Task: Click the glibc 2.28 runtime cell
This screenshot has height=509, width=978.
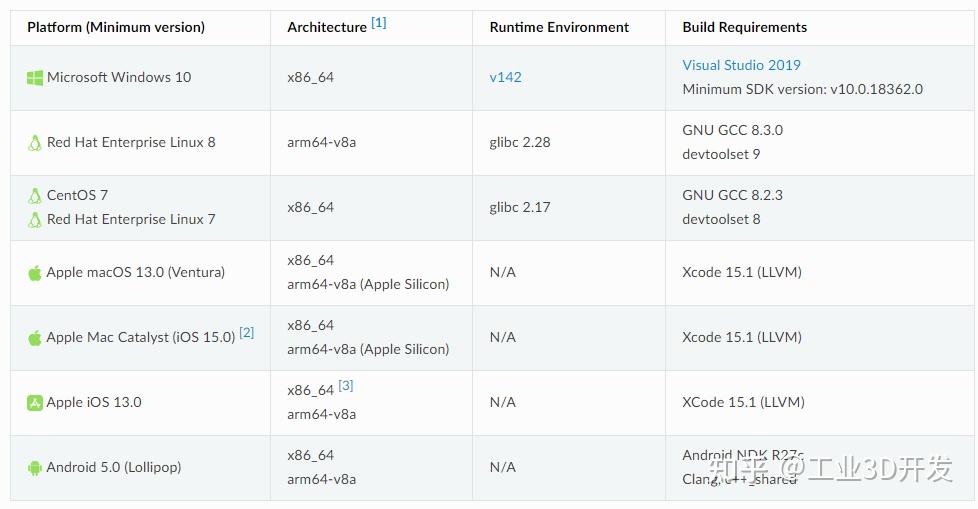Action: (x=520, y=142)
